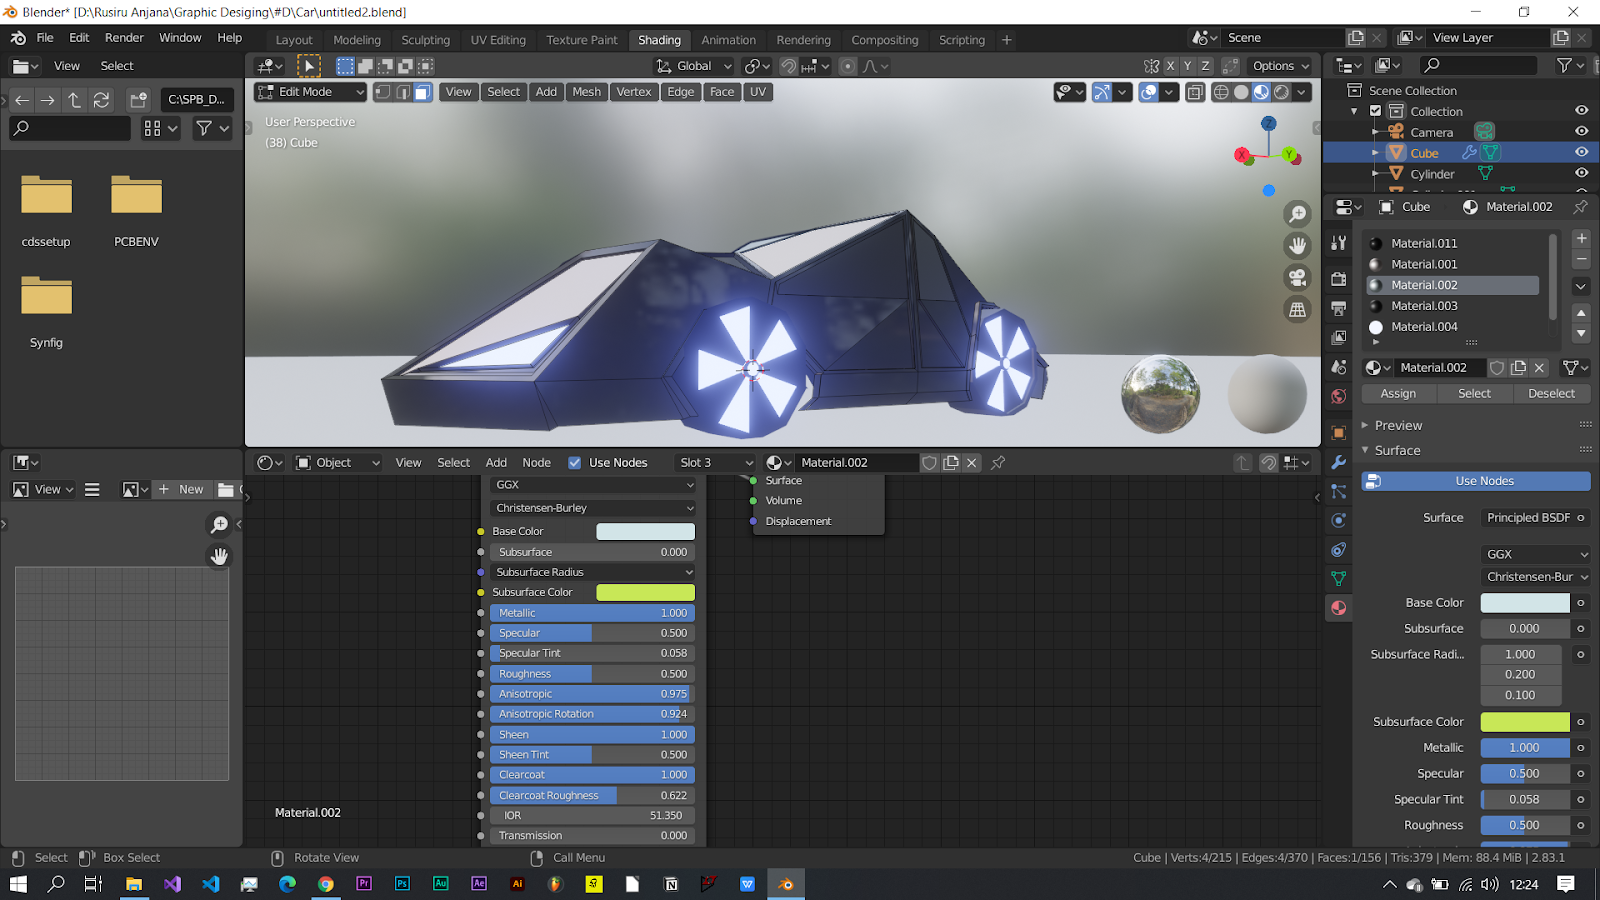
Task: Toggle Camera visibility in the Scene Collection
Action: 1581,131
